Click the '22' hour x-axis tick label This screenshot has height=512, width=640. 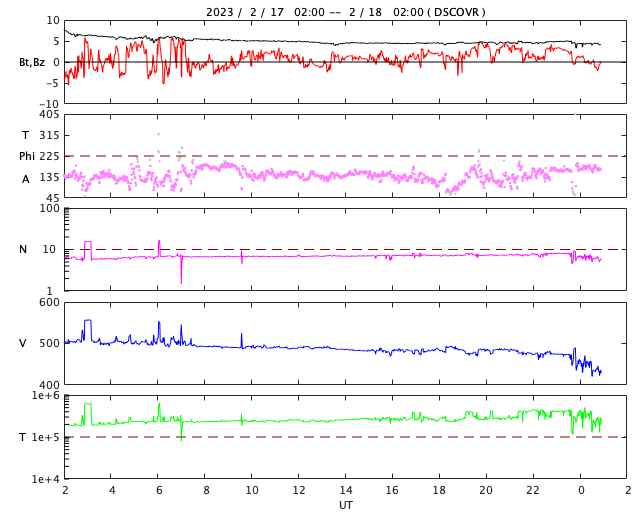533,490
